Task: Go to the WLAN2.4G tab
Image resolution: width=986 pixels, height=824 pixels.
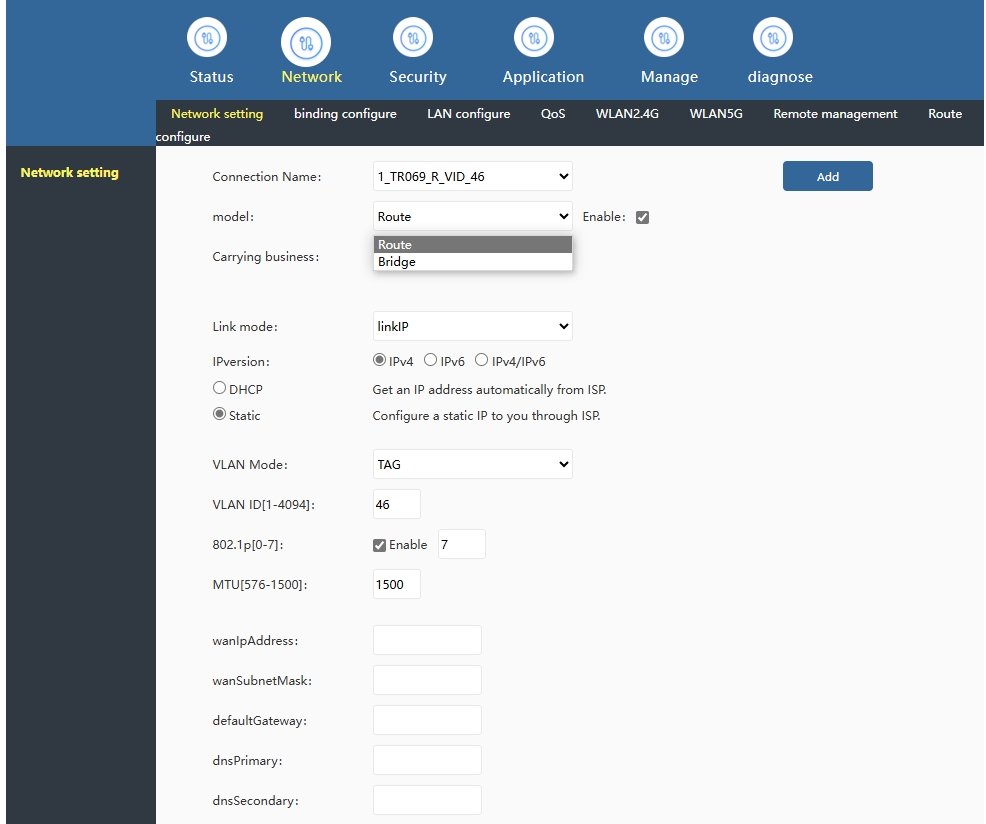Action: (627, 114)
